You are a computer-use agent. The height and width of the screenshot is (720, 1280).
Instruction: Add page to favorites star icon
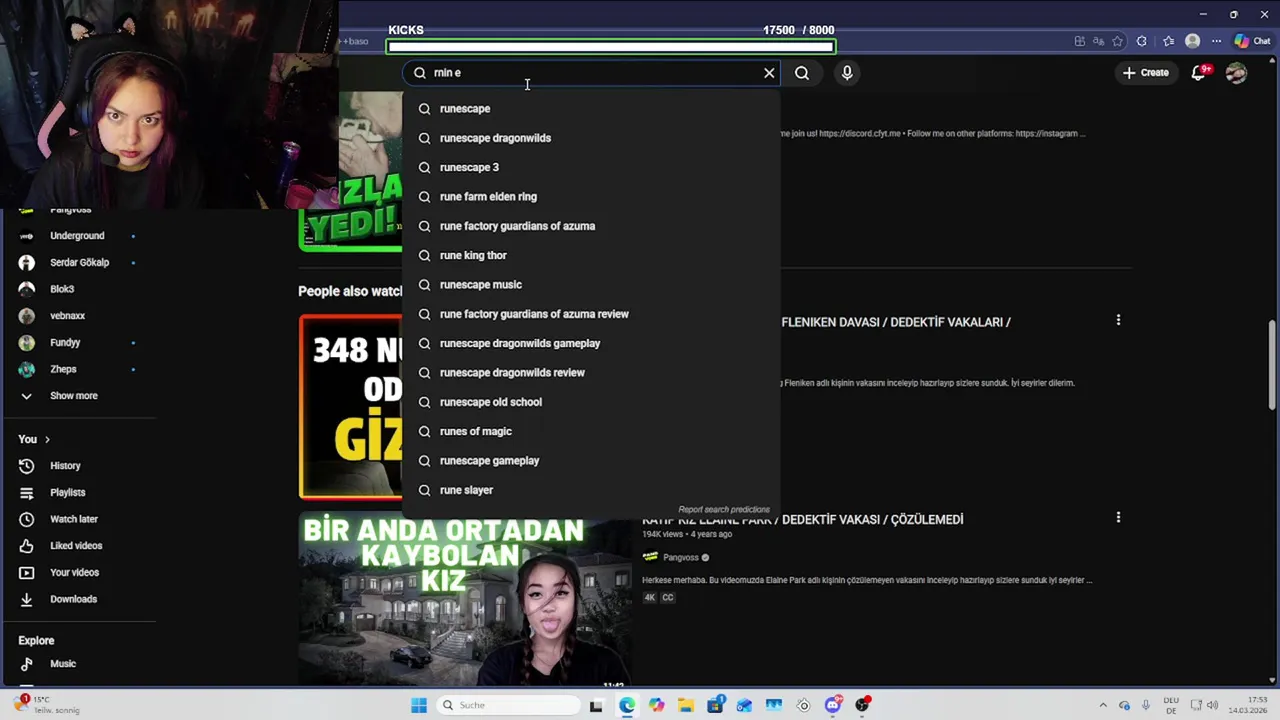click(1117, 41)
